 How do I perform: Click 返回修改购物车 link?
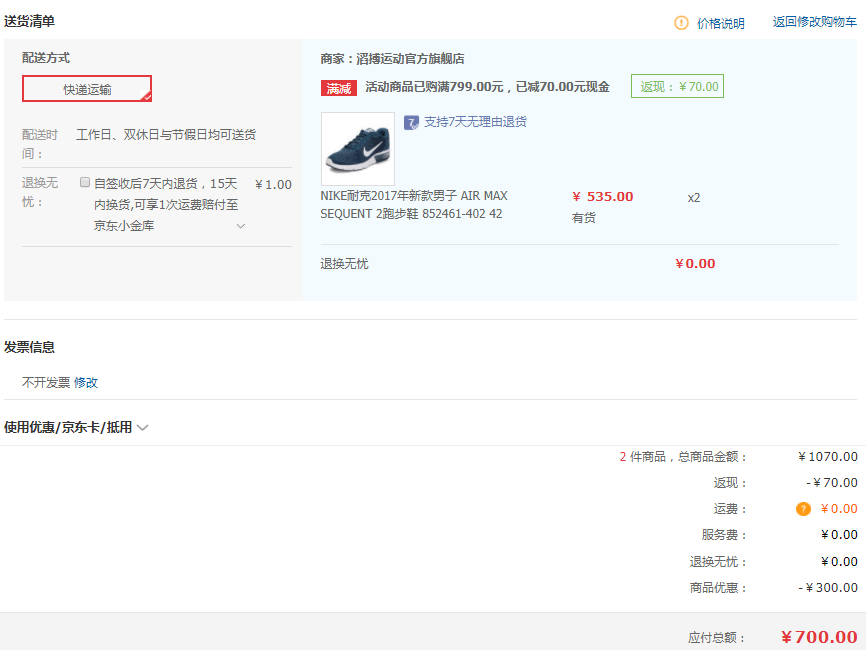coord(815,22)
